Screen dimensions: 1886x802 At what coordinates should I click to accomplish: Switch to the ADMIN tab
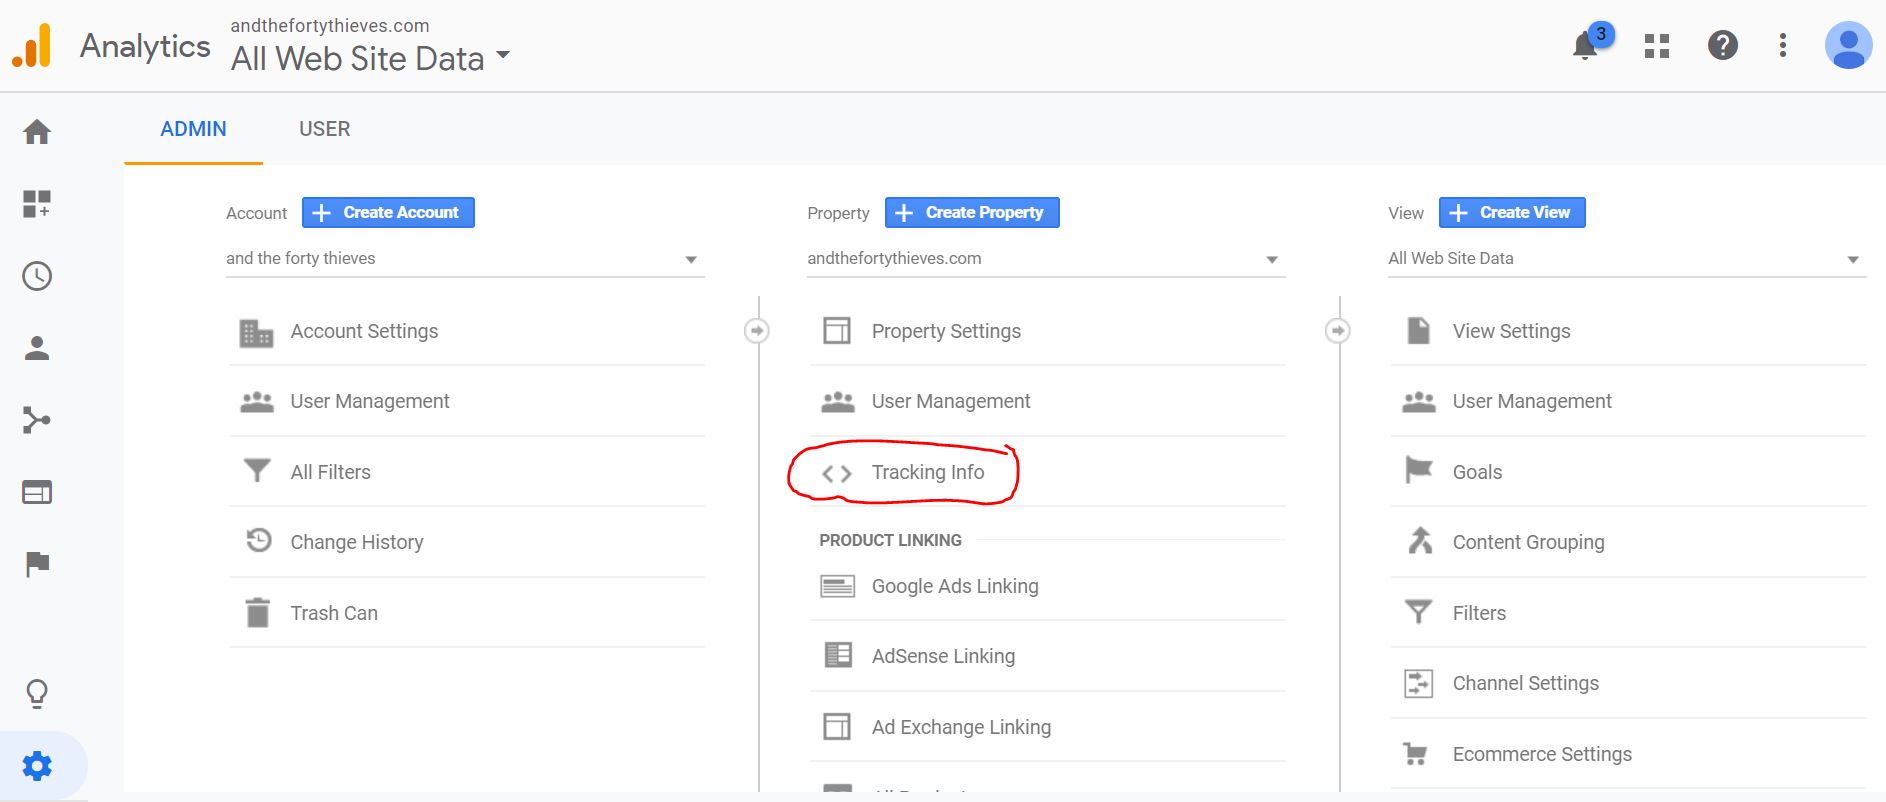pos(193,129)
